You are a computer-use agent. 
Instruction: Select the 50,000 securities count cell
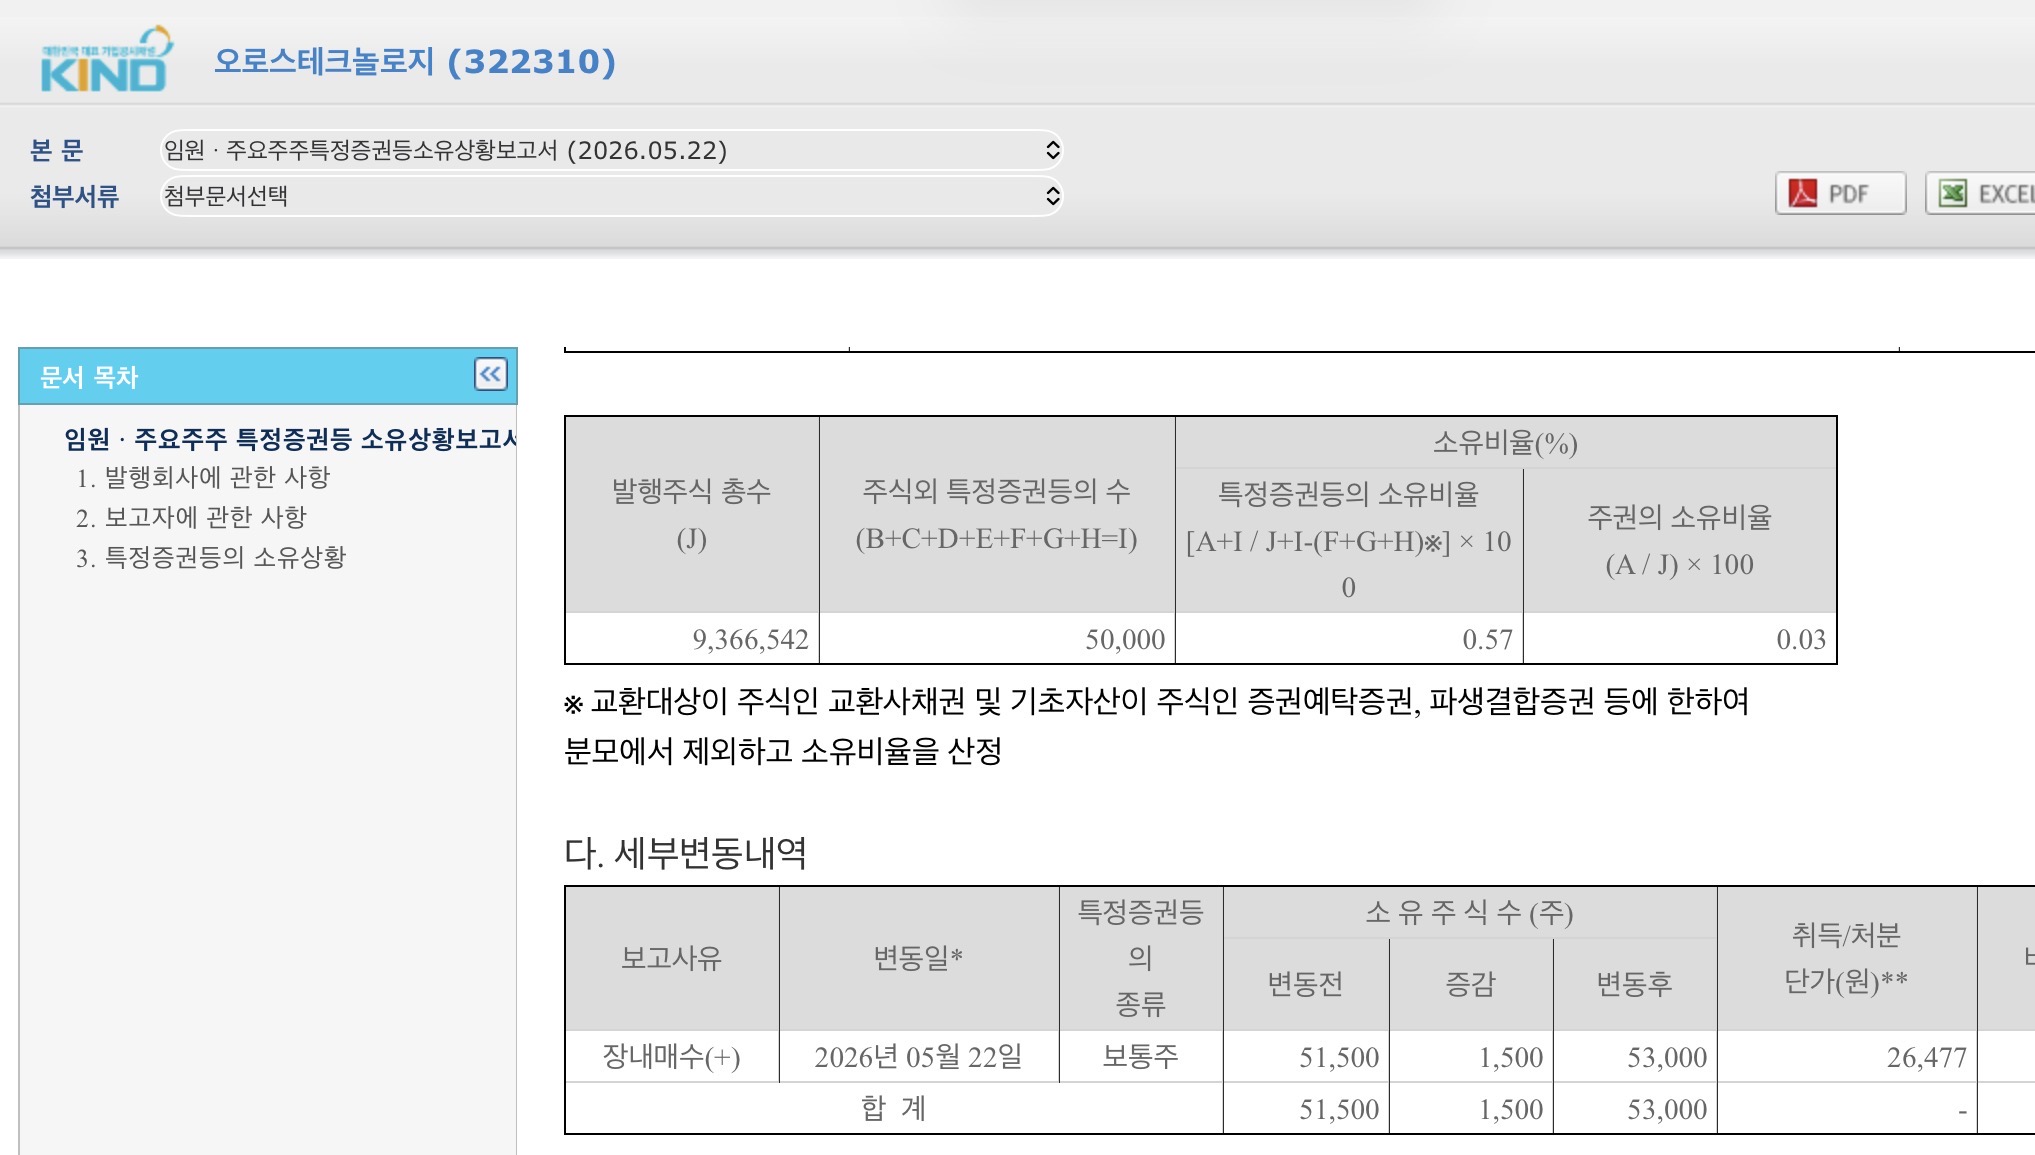coord(997,639)
